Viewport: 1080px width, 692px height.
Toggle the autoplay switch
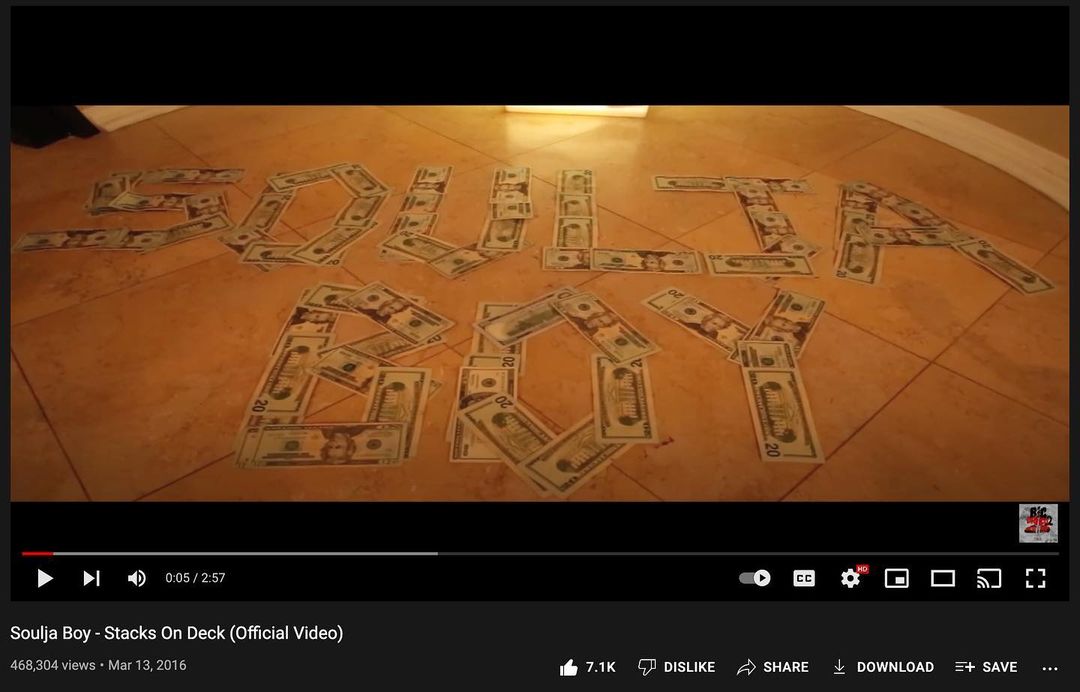coord(755,578)
